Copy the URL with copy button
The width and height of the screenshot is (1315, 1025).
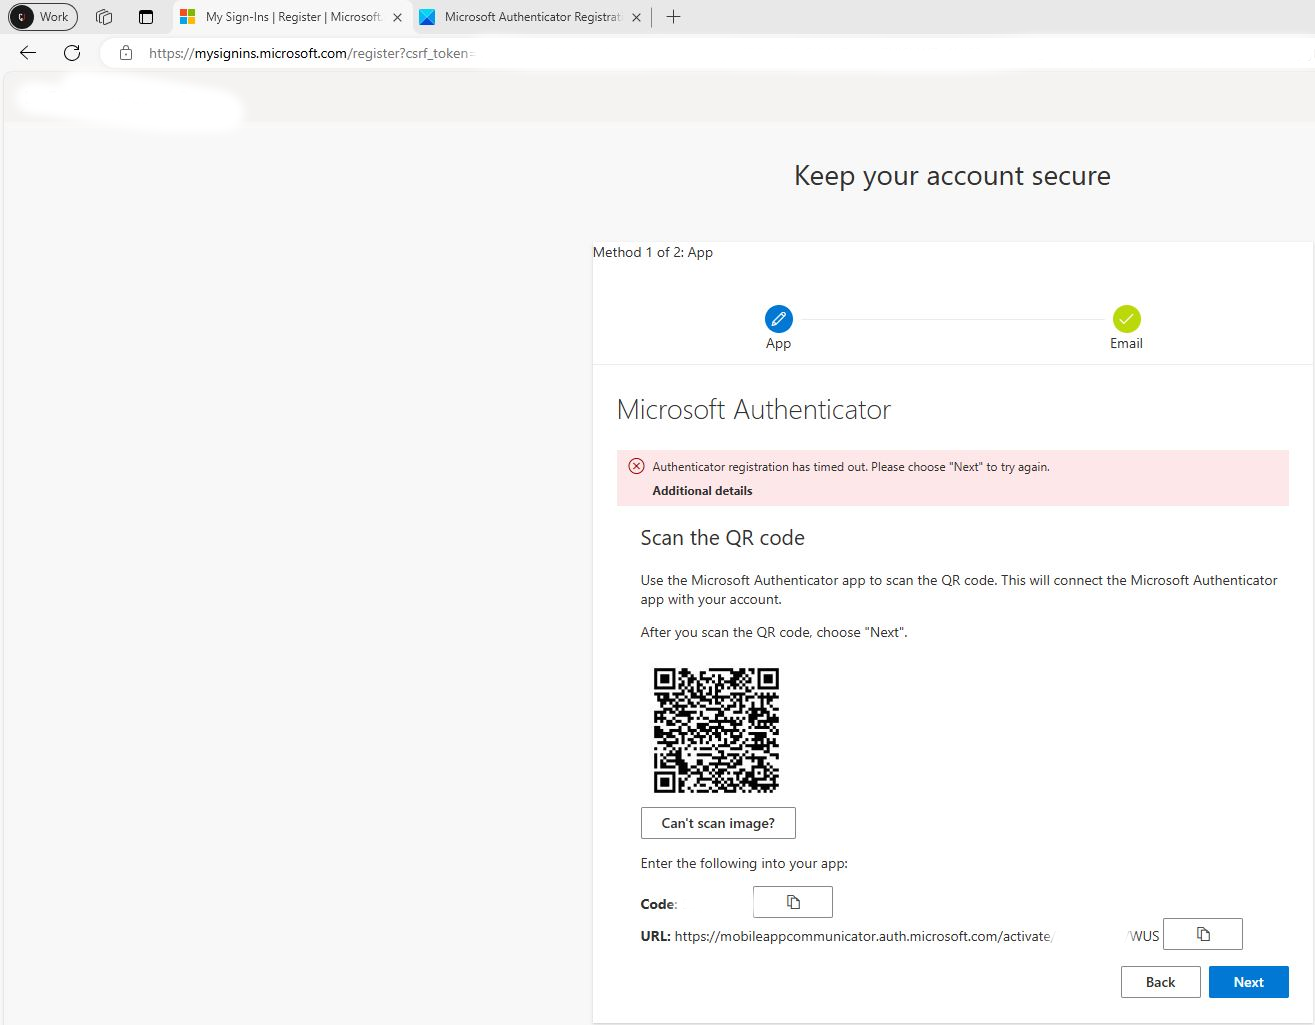(1203, 934)
